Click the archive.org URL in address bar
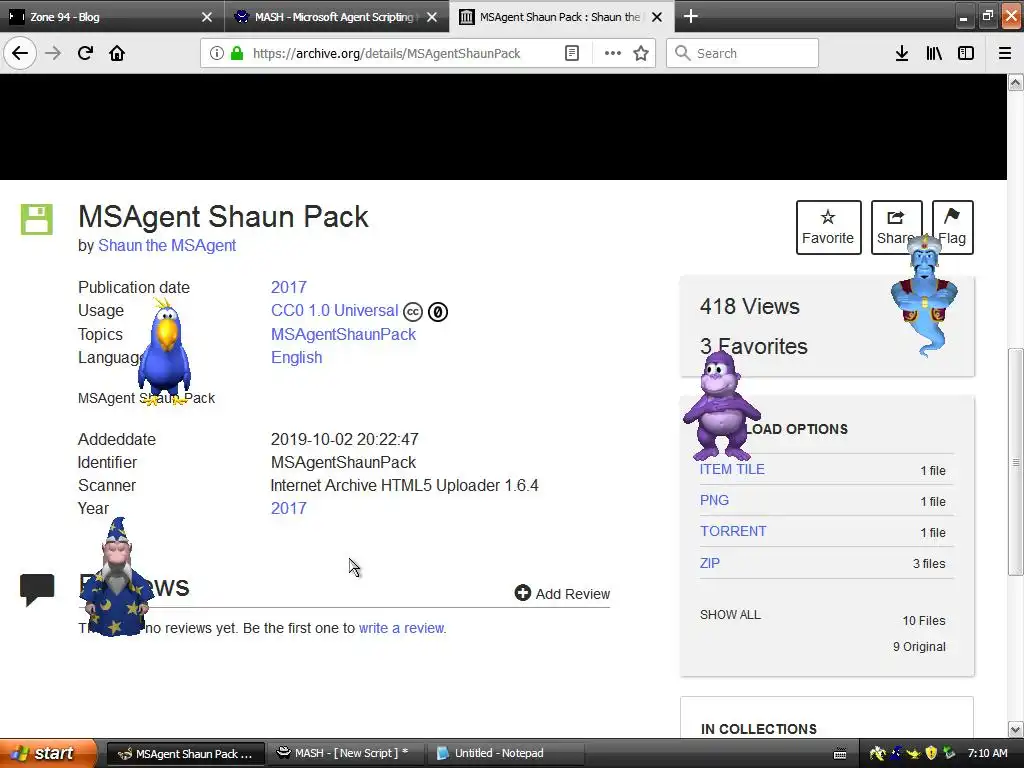Viewport: 1024px width, 768px height. pyautogui.click(x=387, y=54)
